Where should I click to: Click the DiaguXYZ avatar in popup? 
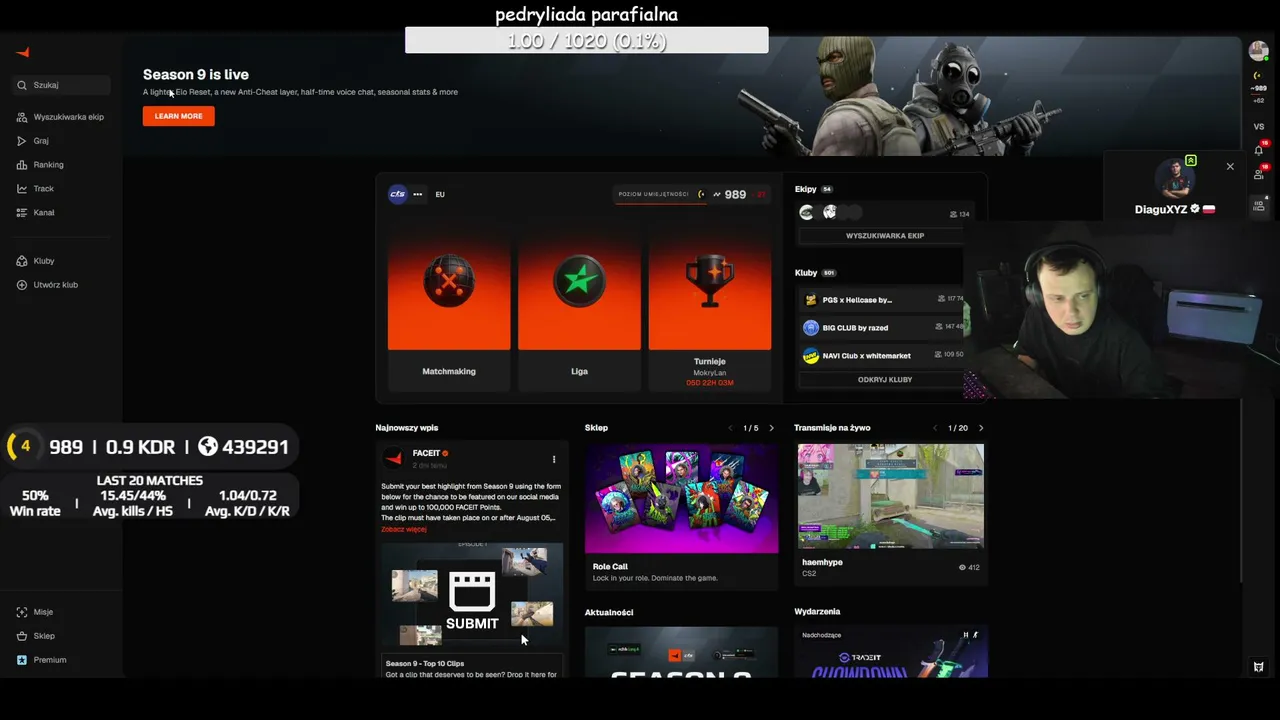click(x=1175, y=180)
